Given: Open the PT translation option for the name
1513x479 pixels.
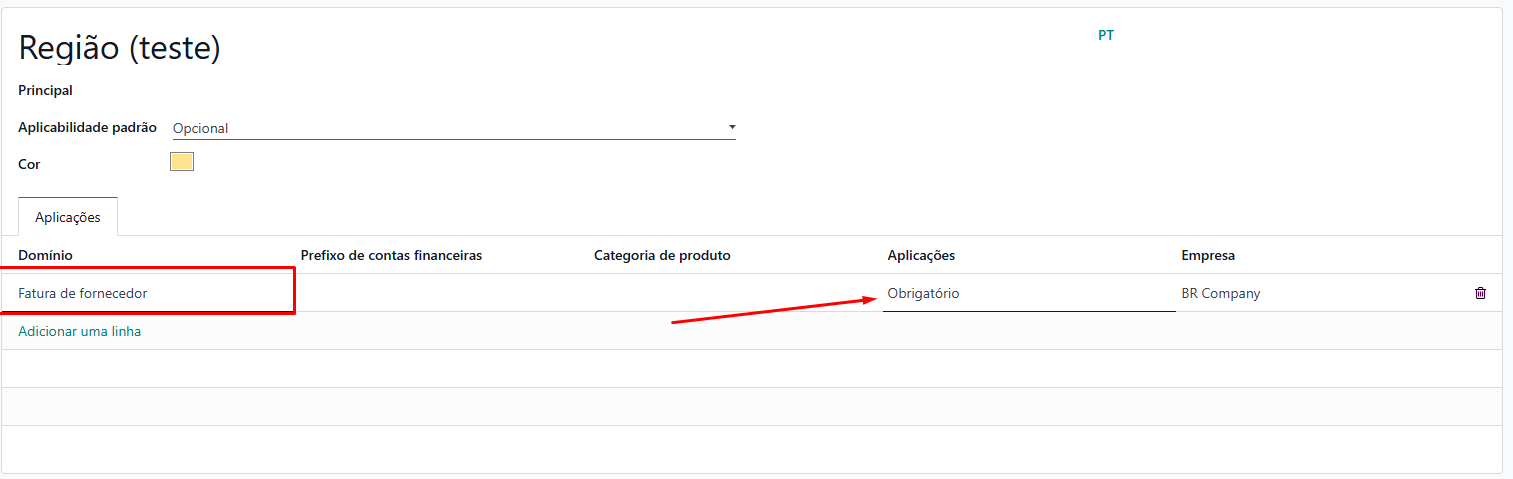Looking at the screenshot, I should 1106,35.
